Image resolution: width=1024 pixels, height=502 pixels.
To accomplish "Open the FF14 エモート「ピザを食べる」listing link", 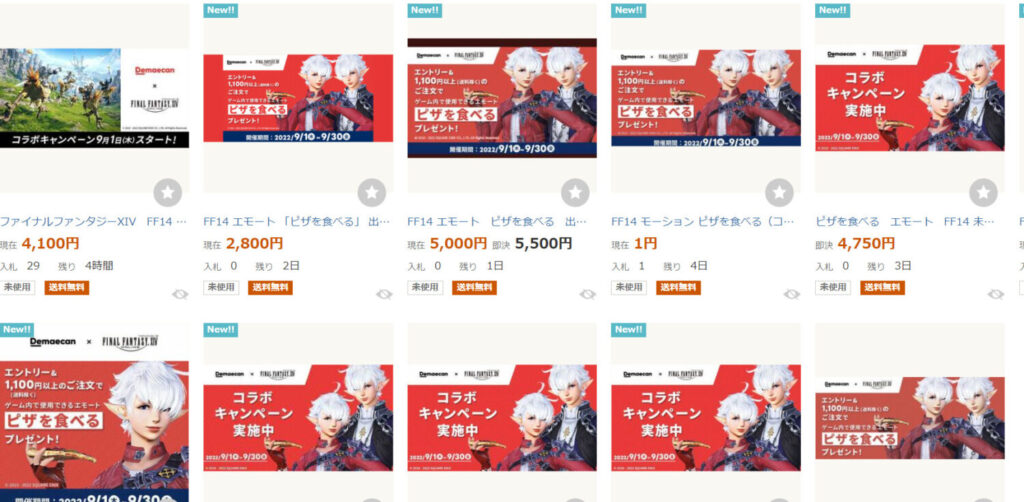I will click(297, 221).
